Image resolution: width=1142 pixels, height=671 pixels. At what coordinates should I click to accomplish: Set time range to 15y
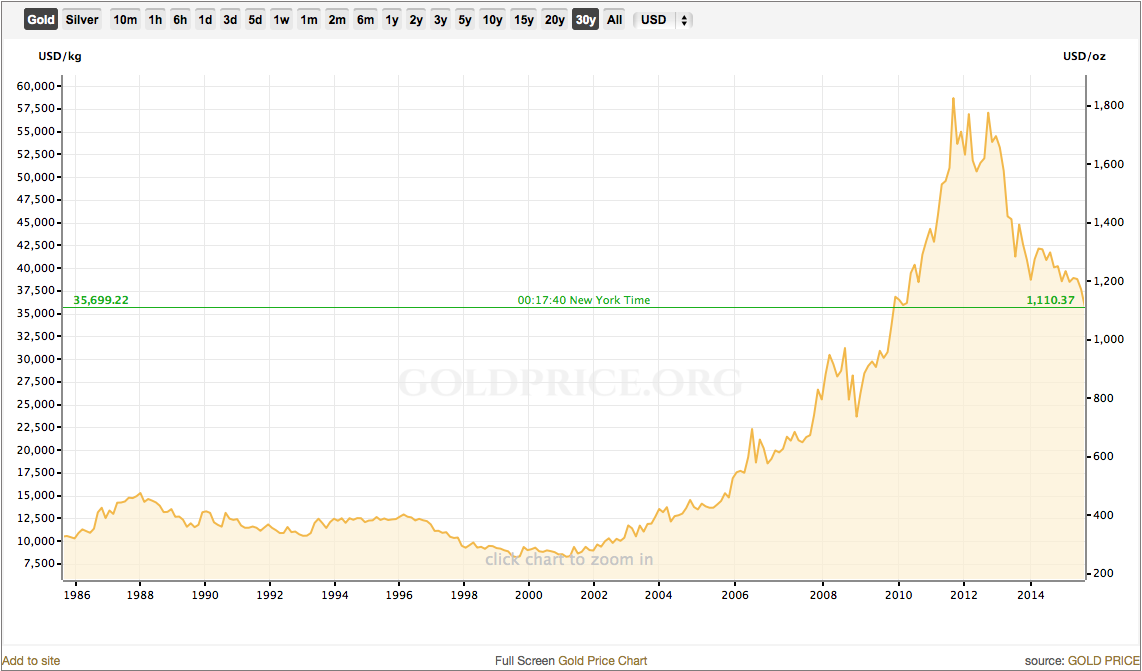pyautogui.click(x=524, y=20)
